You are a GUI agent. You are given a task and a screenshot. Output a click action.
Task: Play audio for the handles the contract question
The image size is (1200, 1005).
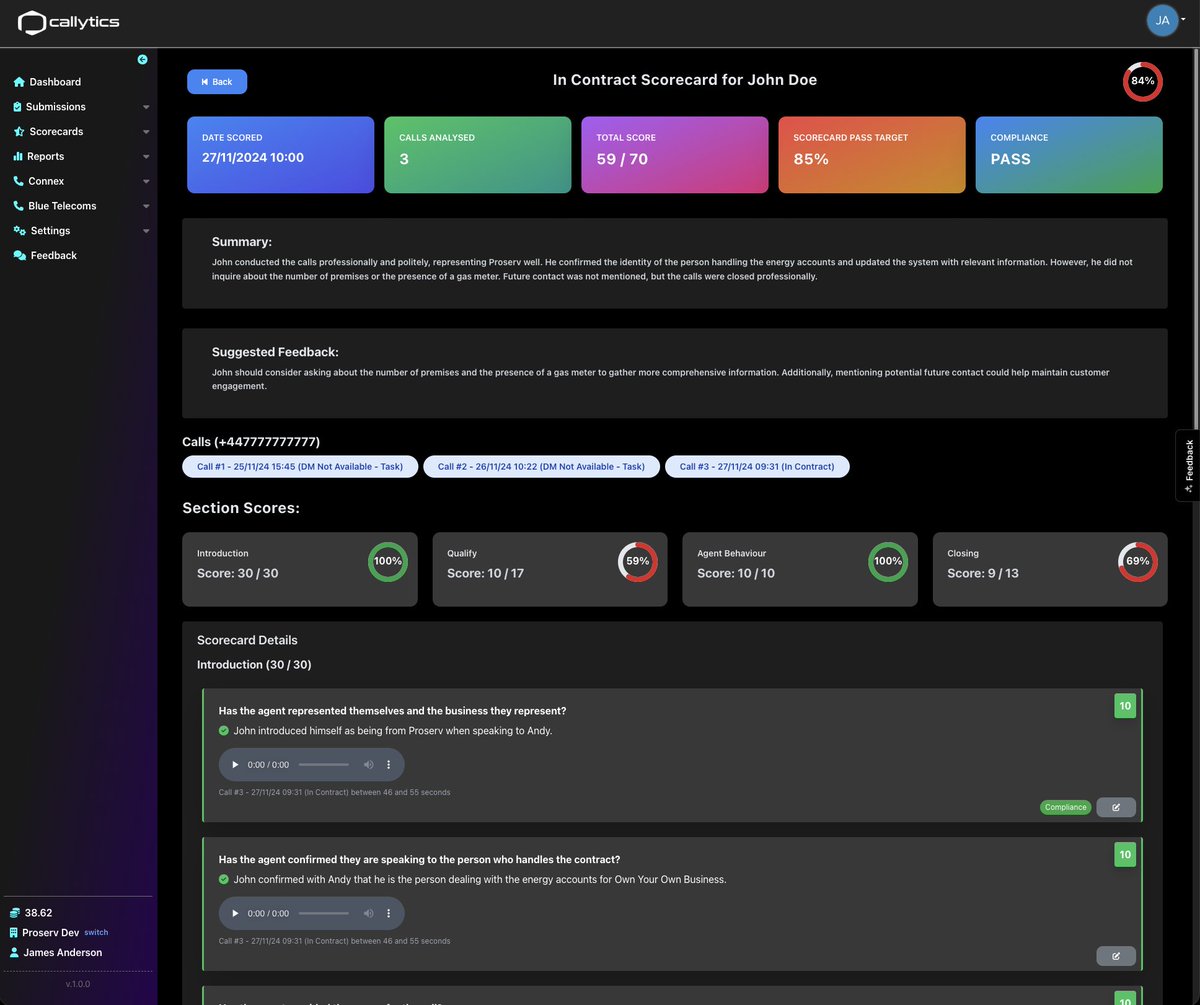tap(236, 913)
